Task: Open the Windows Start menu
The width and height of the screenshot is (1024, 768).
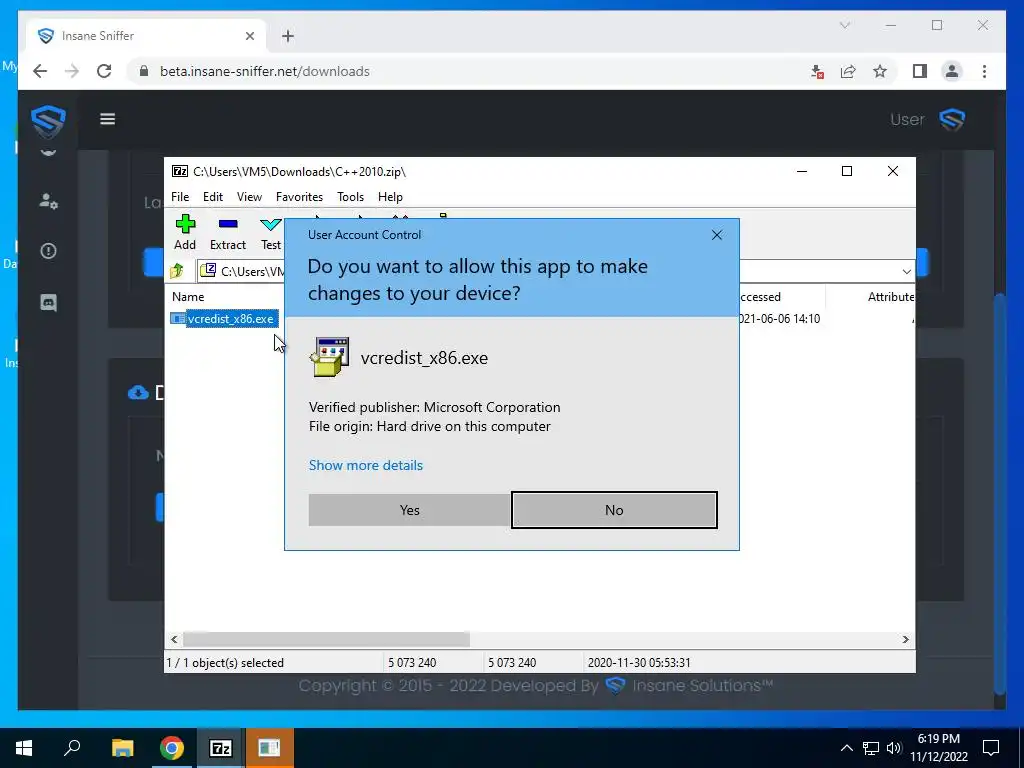Action: (x=24, y=748)
